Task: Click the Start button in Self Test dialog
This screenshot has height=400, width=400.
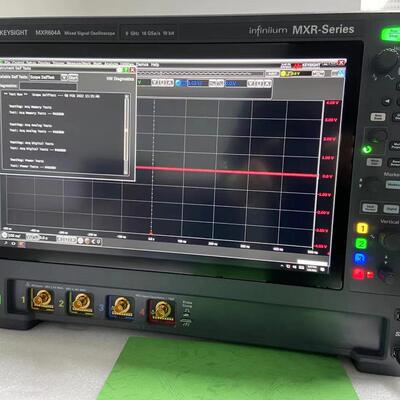Action: (73, 78)
